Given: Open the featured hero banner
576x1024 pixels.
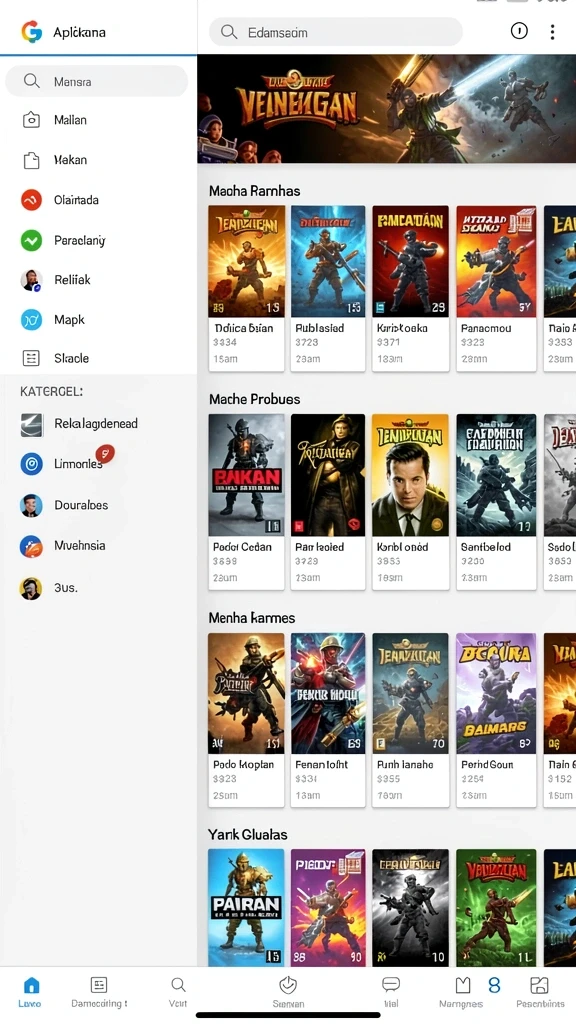Looking at the screenshot, I should pyautogui.click(x=387, y=108).
